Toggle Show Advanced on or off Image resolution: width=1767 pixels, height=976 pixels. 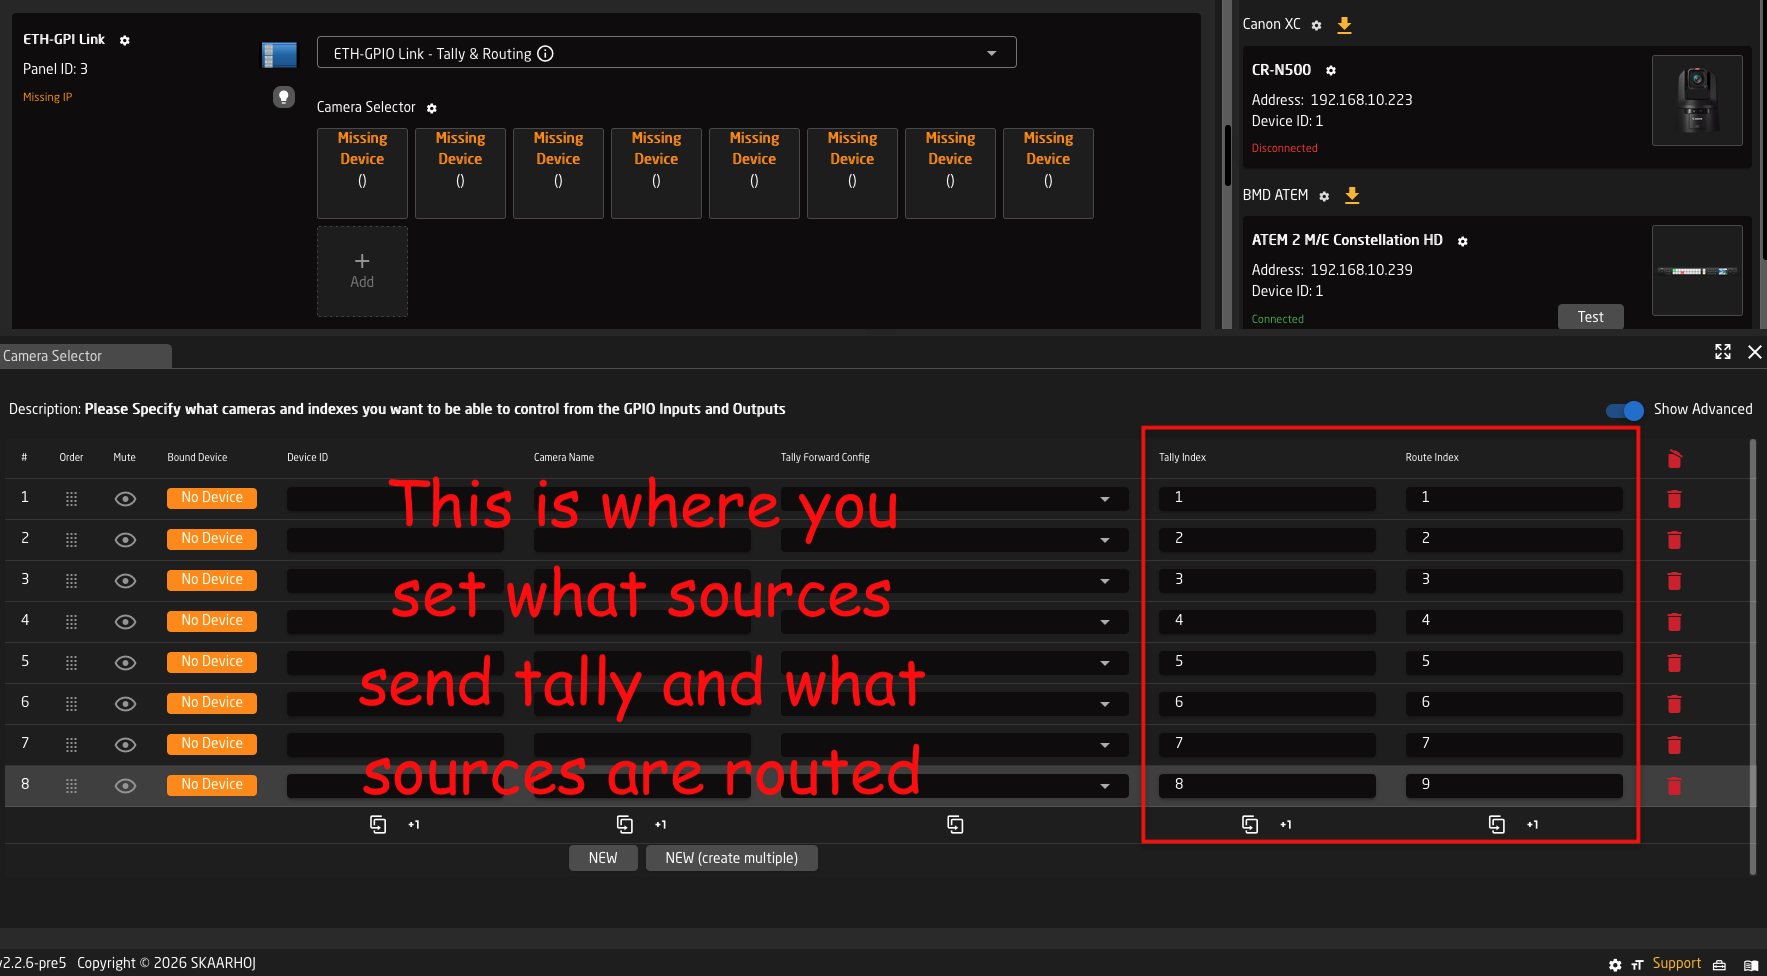[x=1622, y=410]
